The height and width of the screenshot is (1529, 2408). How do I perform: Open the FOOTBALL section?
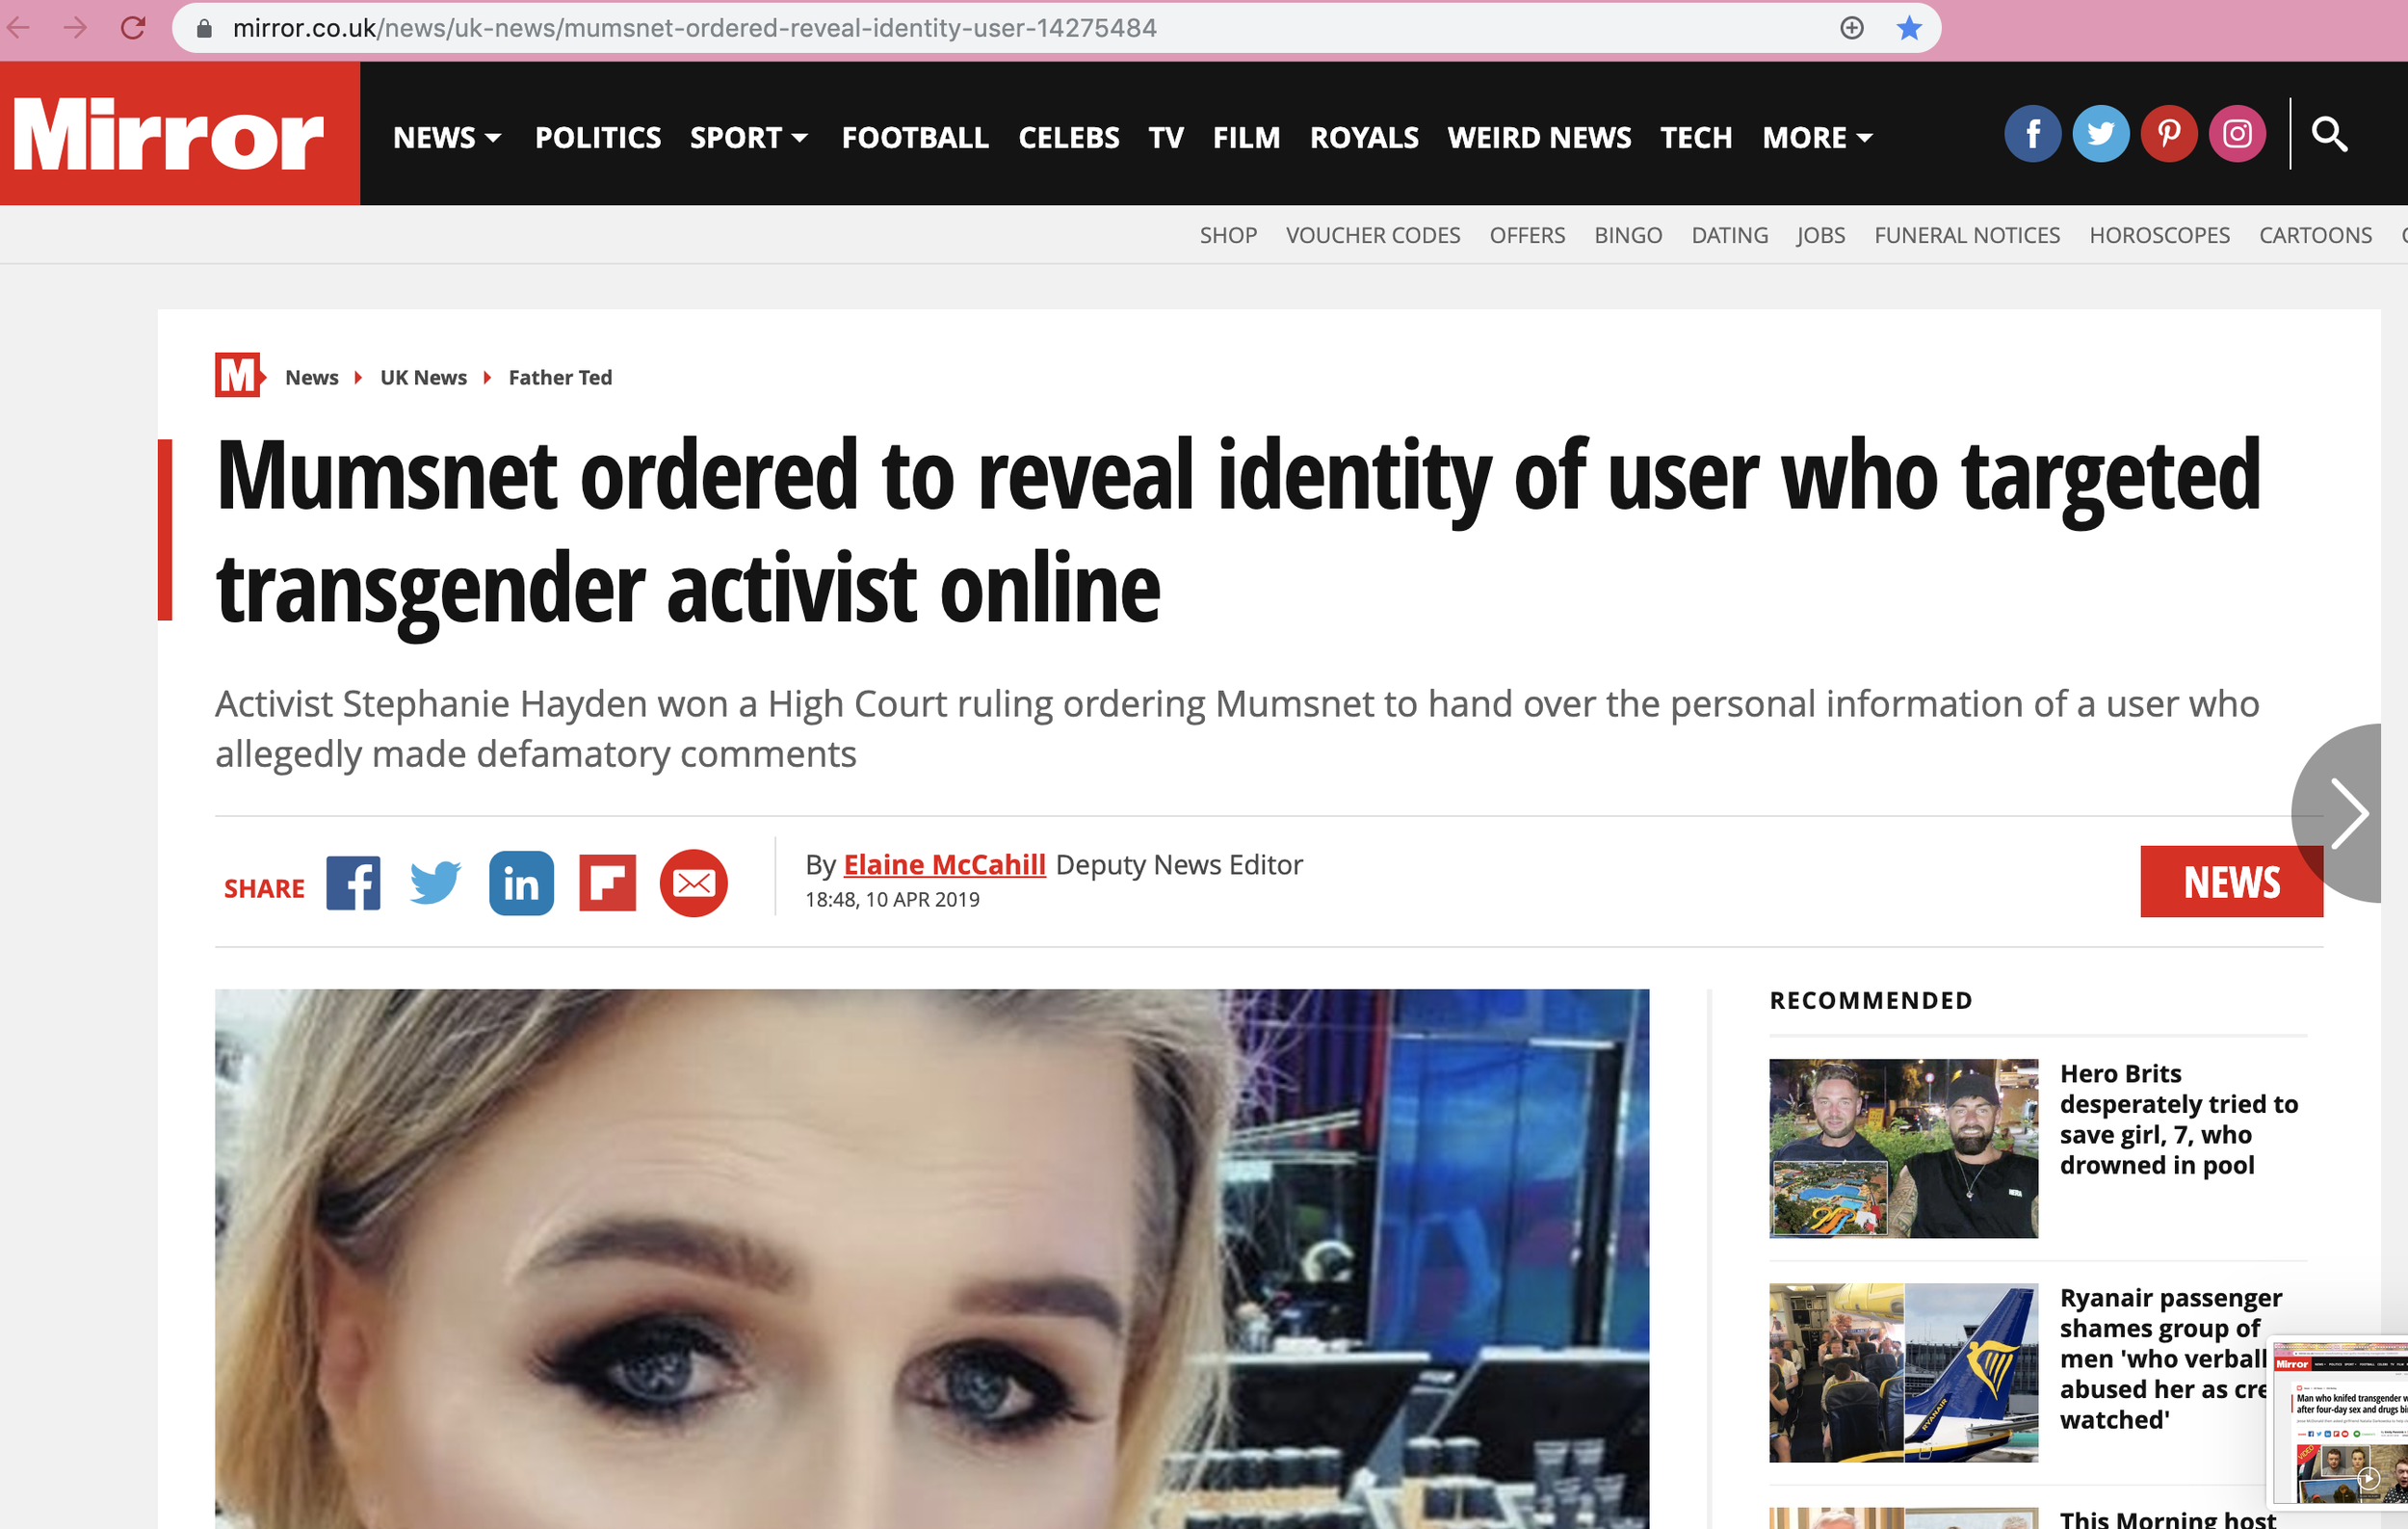click(x=915, y=137)
